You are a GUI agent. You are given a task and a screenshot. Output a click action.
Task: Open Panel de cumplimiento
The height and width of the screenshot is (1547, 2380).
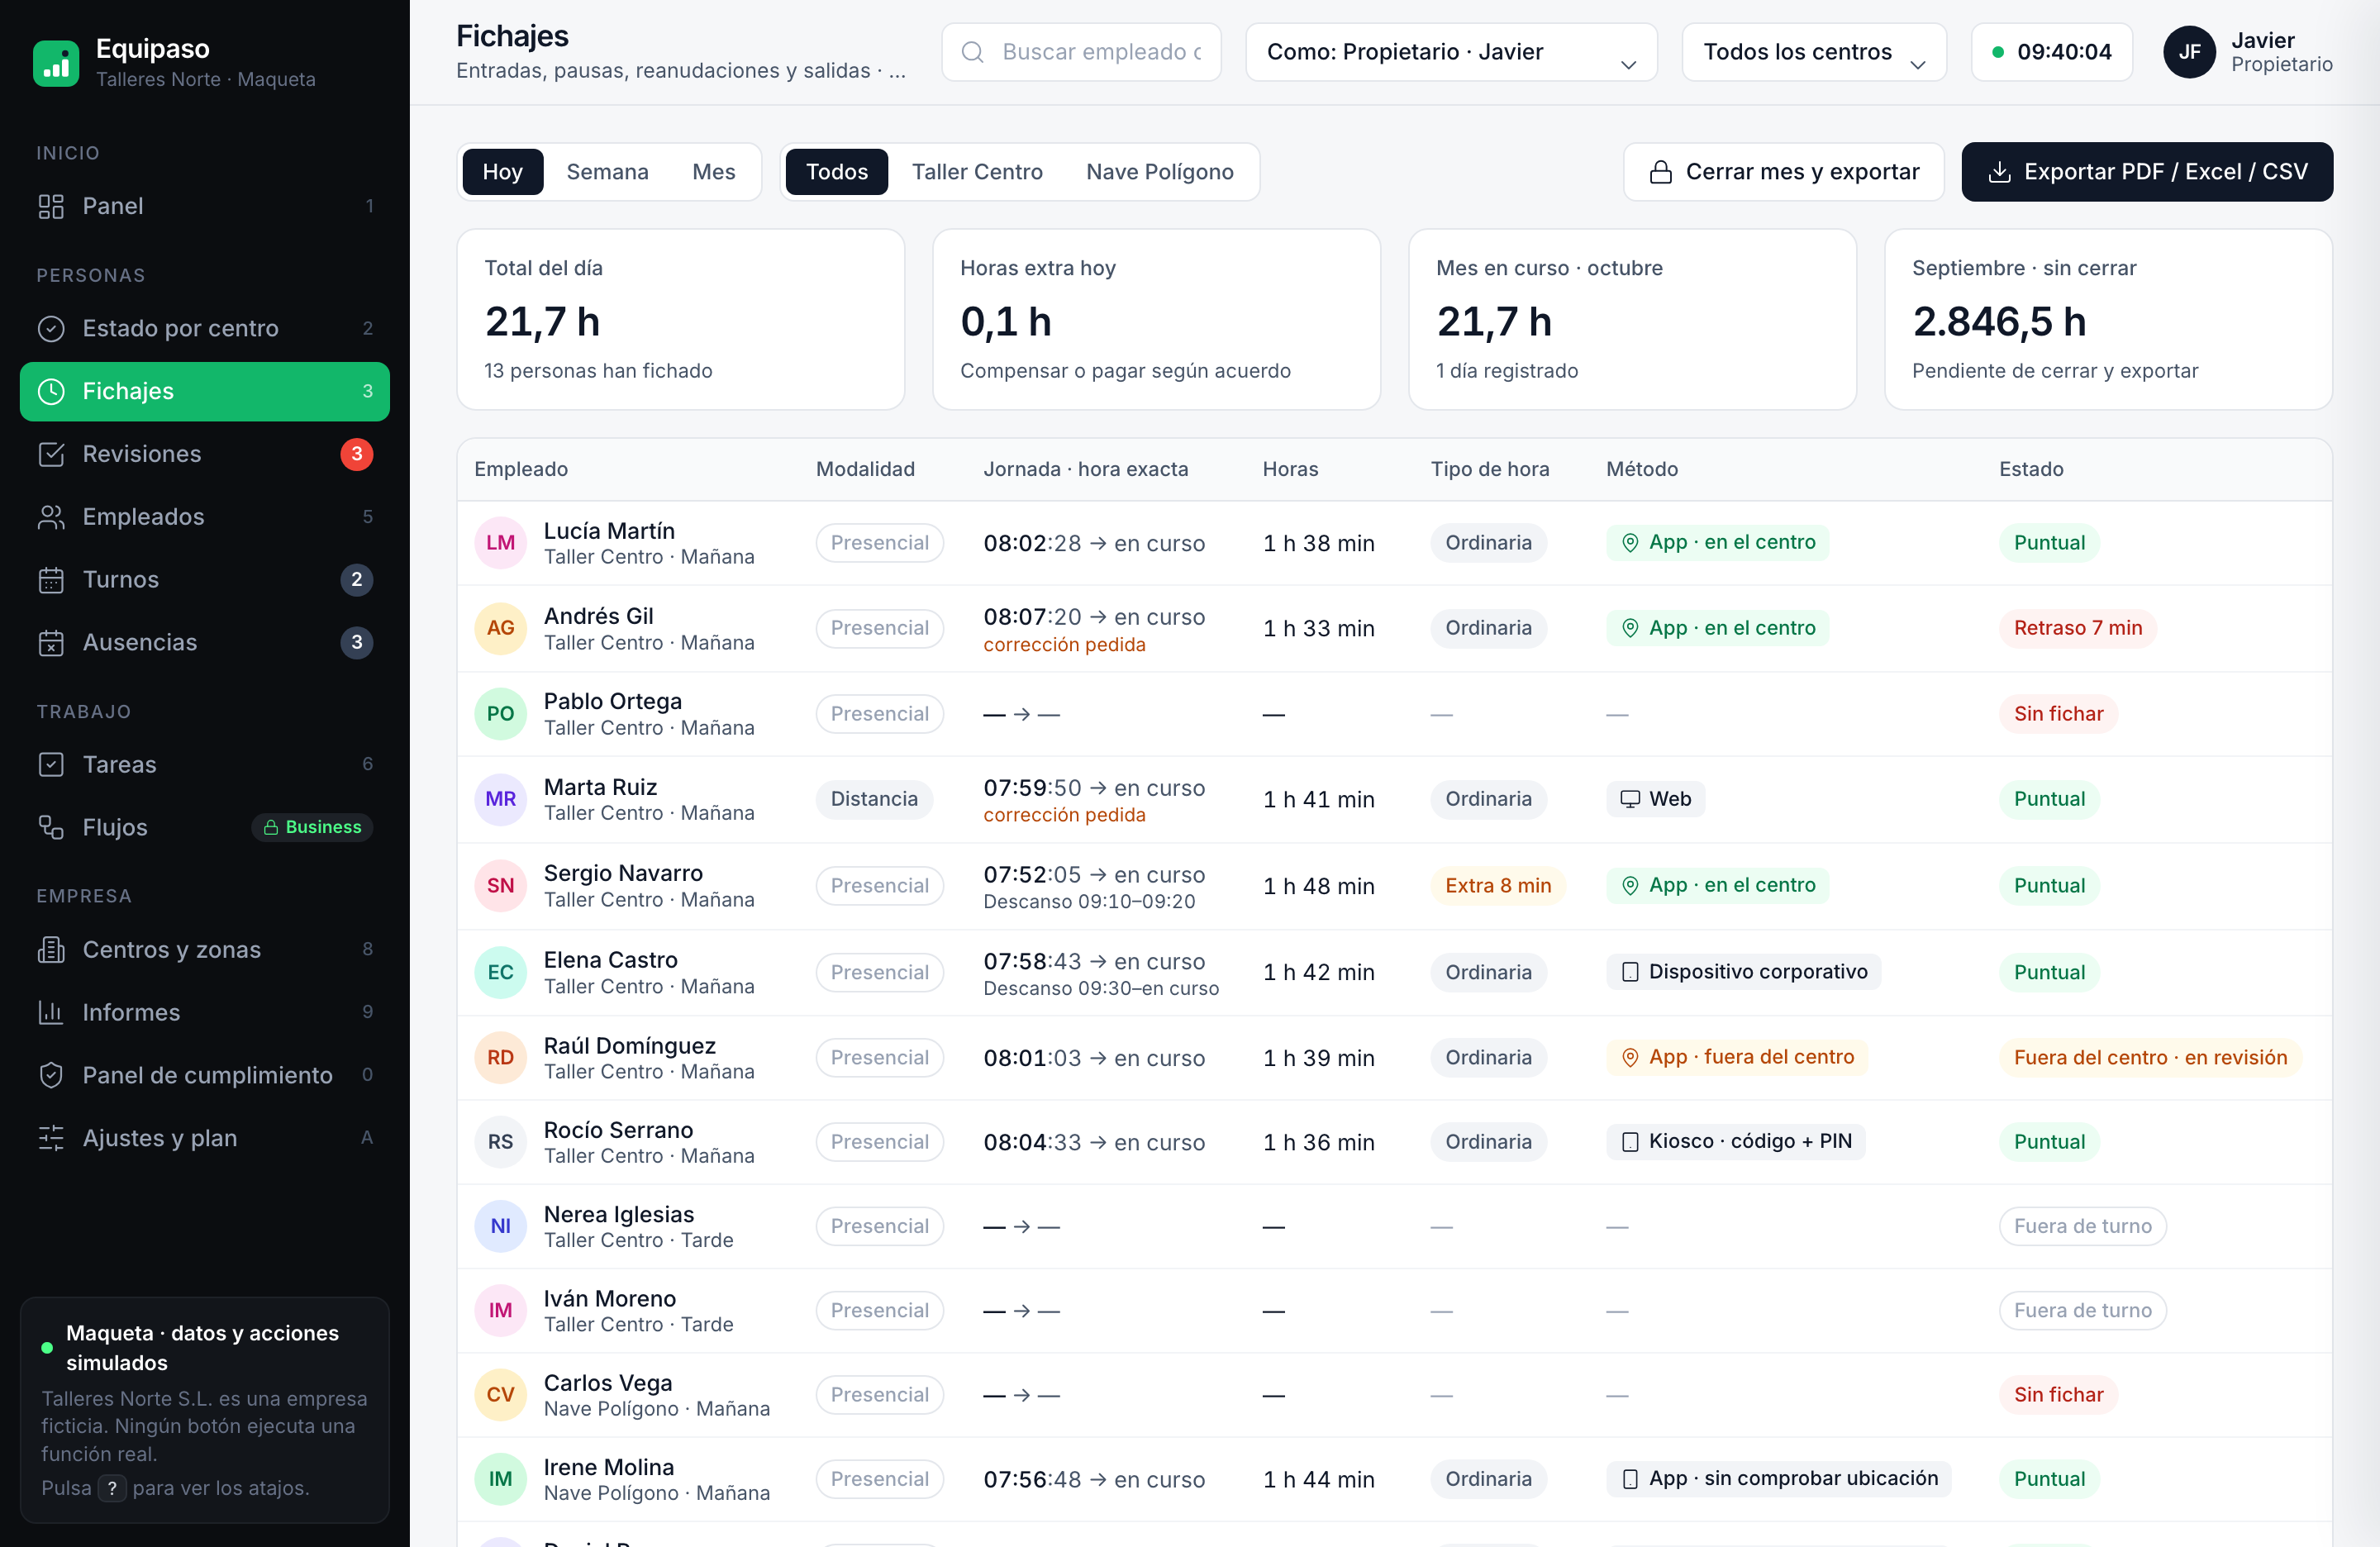(205, 1075)
